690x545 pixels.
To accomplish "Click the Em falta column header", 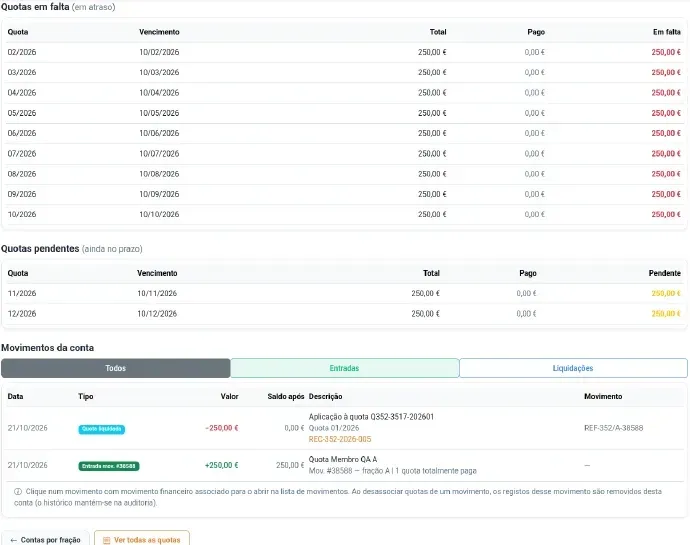I will (x=667, y=32).
